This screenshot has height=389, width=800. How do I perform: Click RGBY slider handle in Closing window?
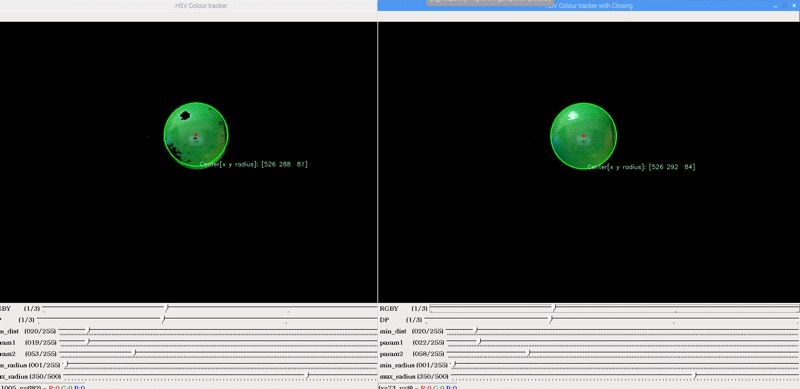[555, 308]
